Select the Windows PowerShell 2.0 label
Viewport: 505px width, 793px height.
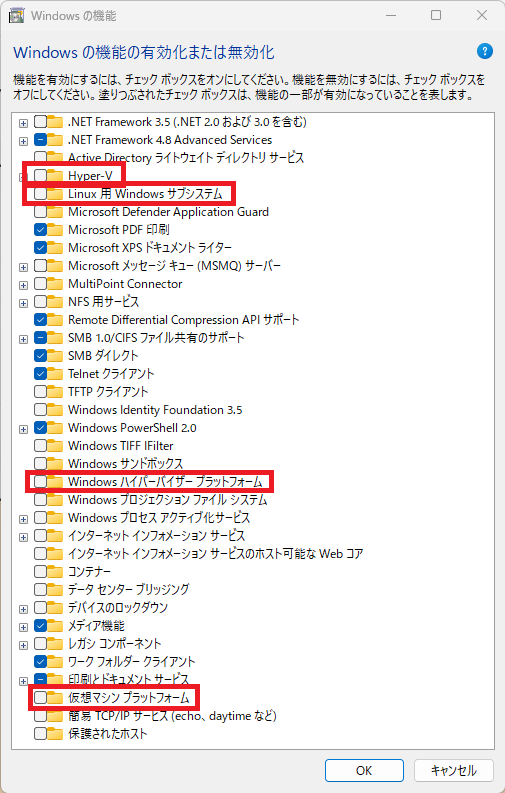coord(132,427)
